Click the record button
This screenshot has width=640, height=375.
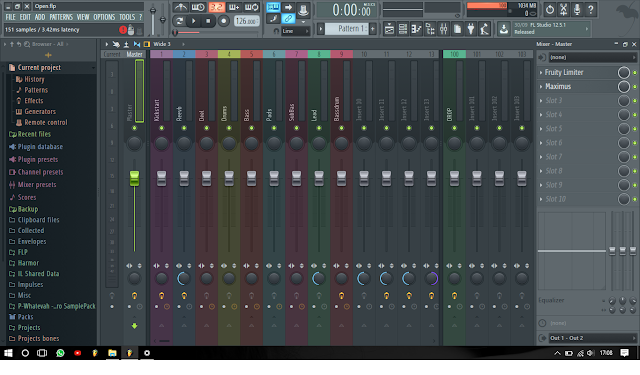(x=223, y=21)
